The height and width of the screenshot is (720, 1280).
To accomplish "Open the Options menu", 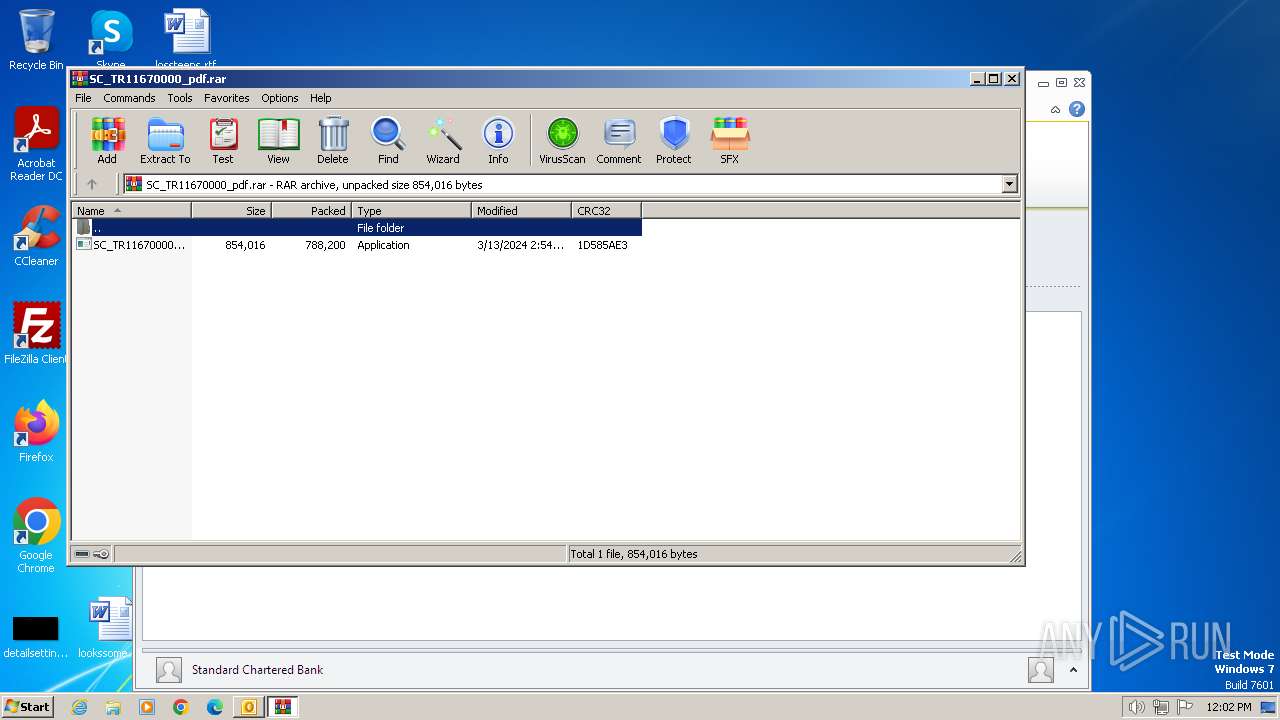I will (x=280, y=98).
